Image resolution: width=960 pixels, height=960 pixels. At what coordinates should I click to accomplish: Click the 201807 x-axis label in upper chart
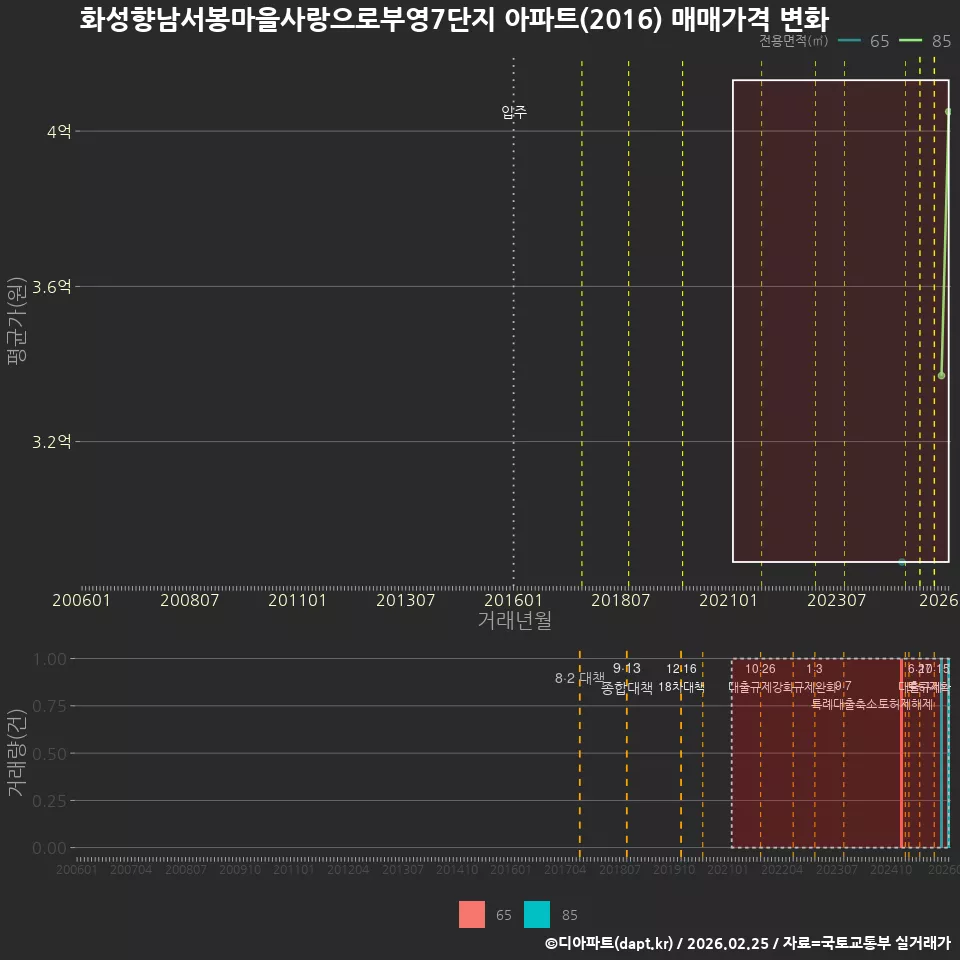tap(620, 600)
